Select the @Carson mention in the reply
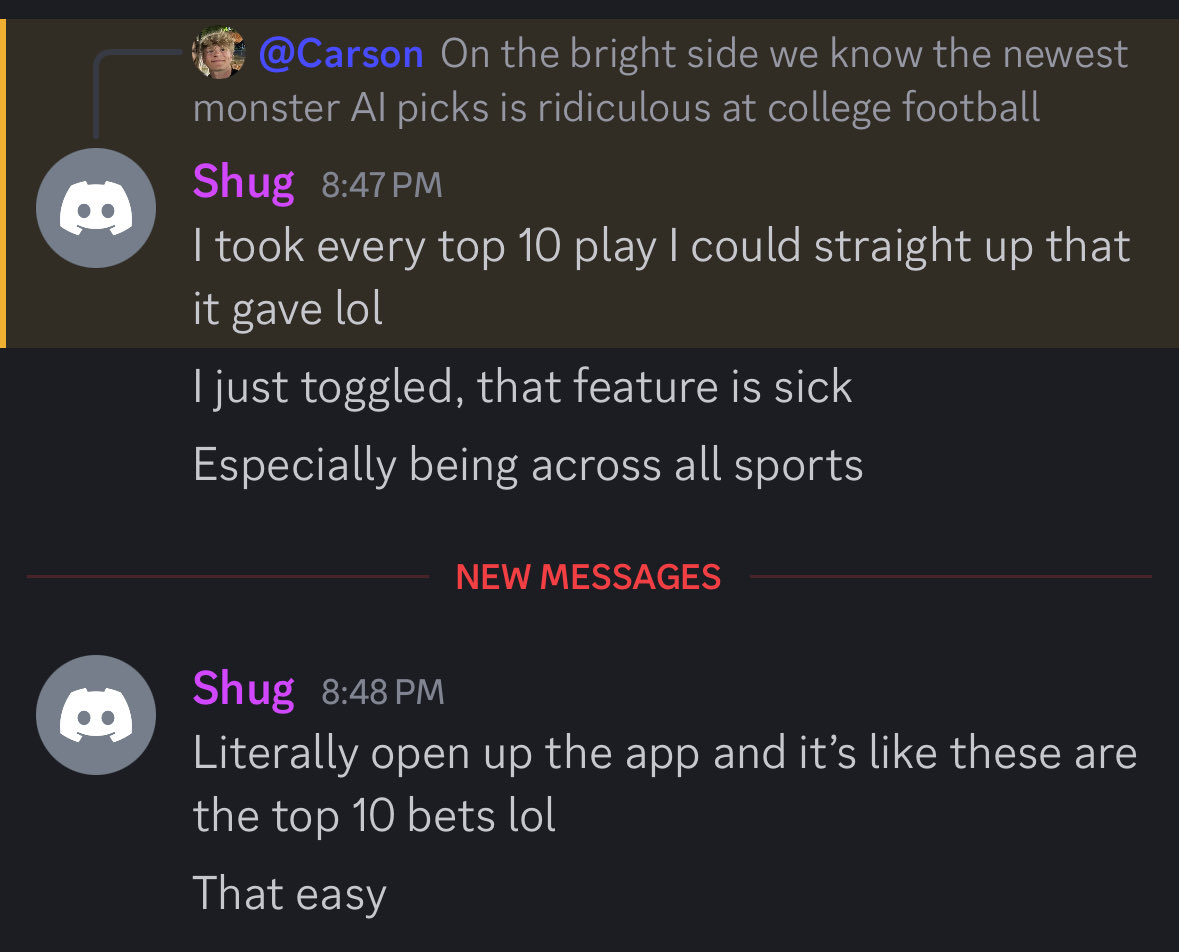This screenshot has height=952, width=1179. [341, 54]
